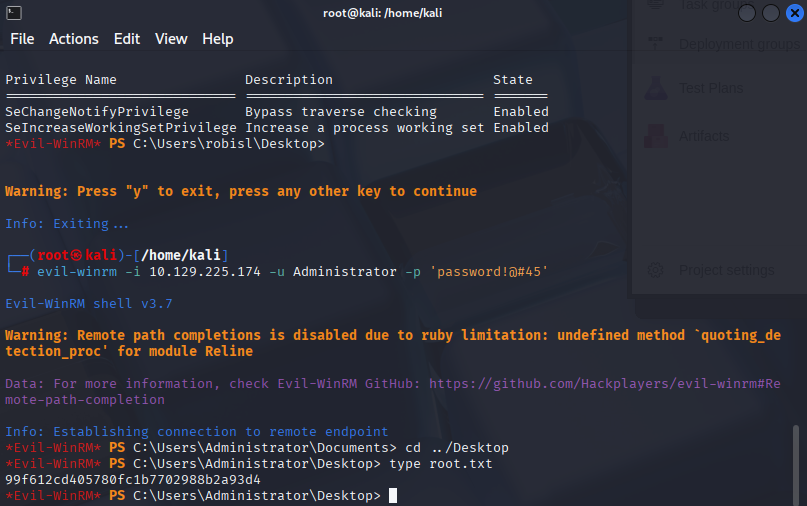Viewport: 807px width, 506px height.
Task: Click the 'type root.txt' command
Action: tap(441, 464)
